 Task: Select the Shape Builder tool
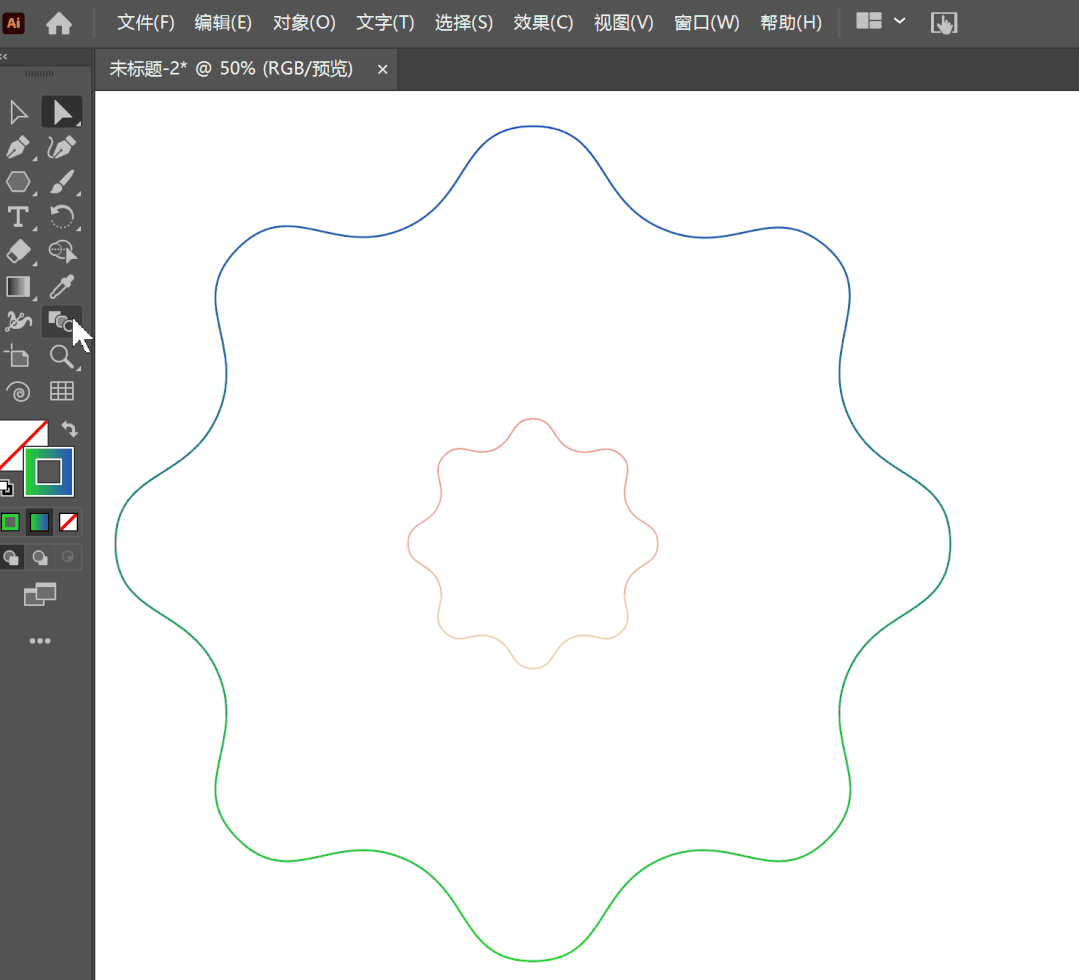tap(62, 252)
